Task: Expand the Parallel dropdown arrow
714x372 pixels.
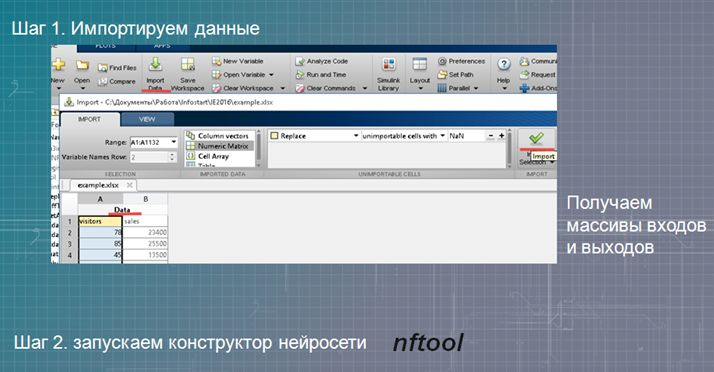Action: point(476,88)
